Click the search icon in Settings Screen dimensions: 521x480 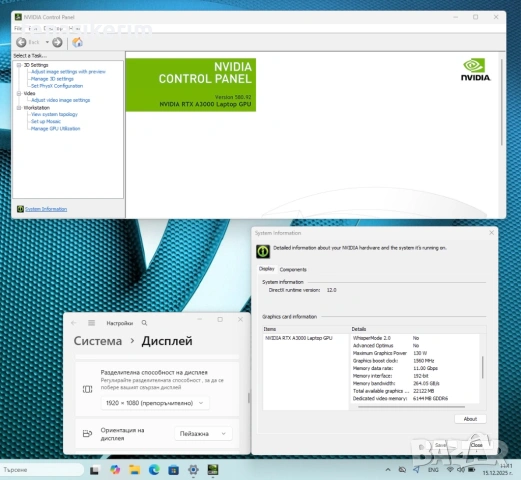pos(144,323)
